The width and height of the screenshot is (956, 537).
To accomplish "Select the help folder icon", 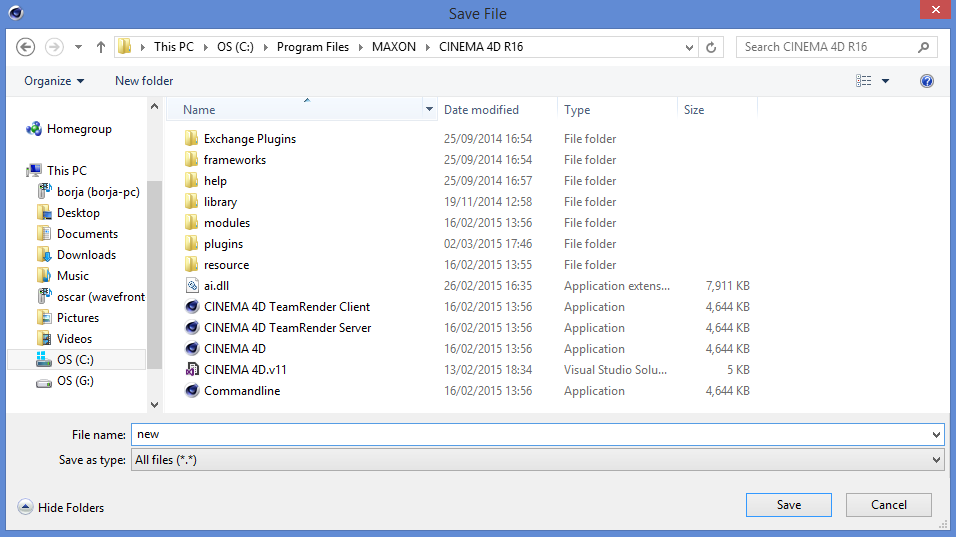I will click(x=191, y=180).
